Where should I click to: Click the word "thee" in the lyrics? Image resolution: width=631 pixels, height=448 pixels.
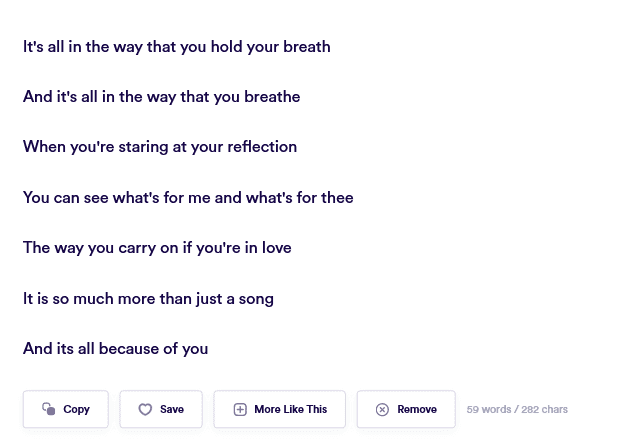337,197
